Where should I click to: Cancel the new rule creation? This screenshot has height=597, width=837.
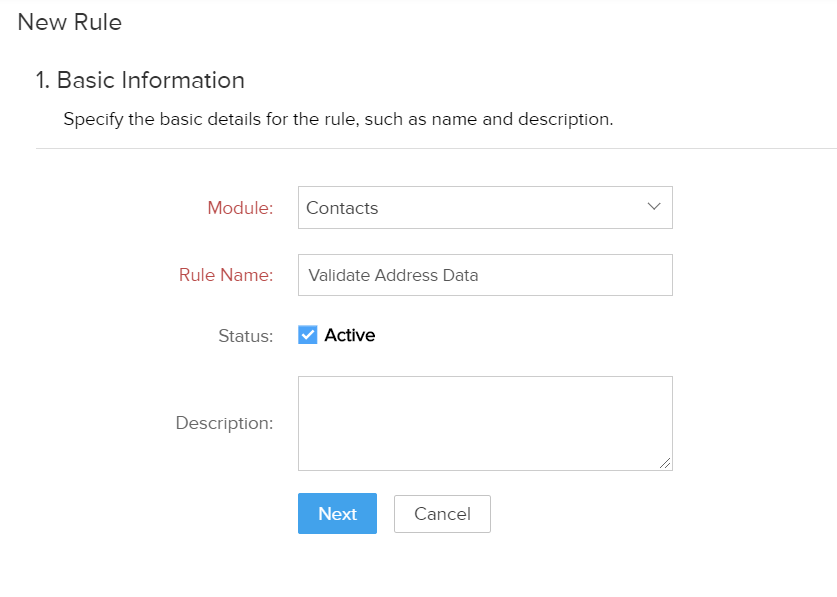pos(442,514)
